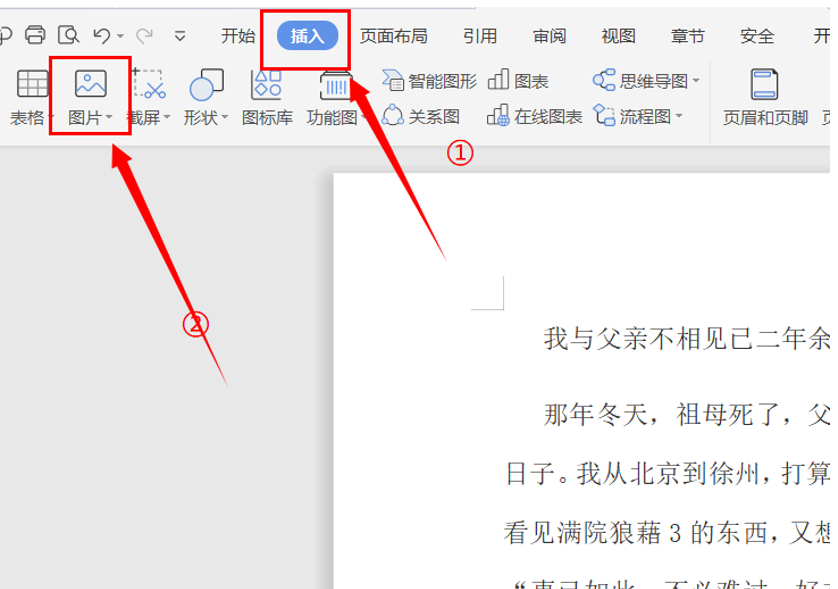Go to the 视图 tab
Image resolution: width=838 pixels, height=589 pixels.
618,36
